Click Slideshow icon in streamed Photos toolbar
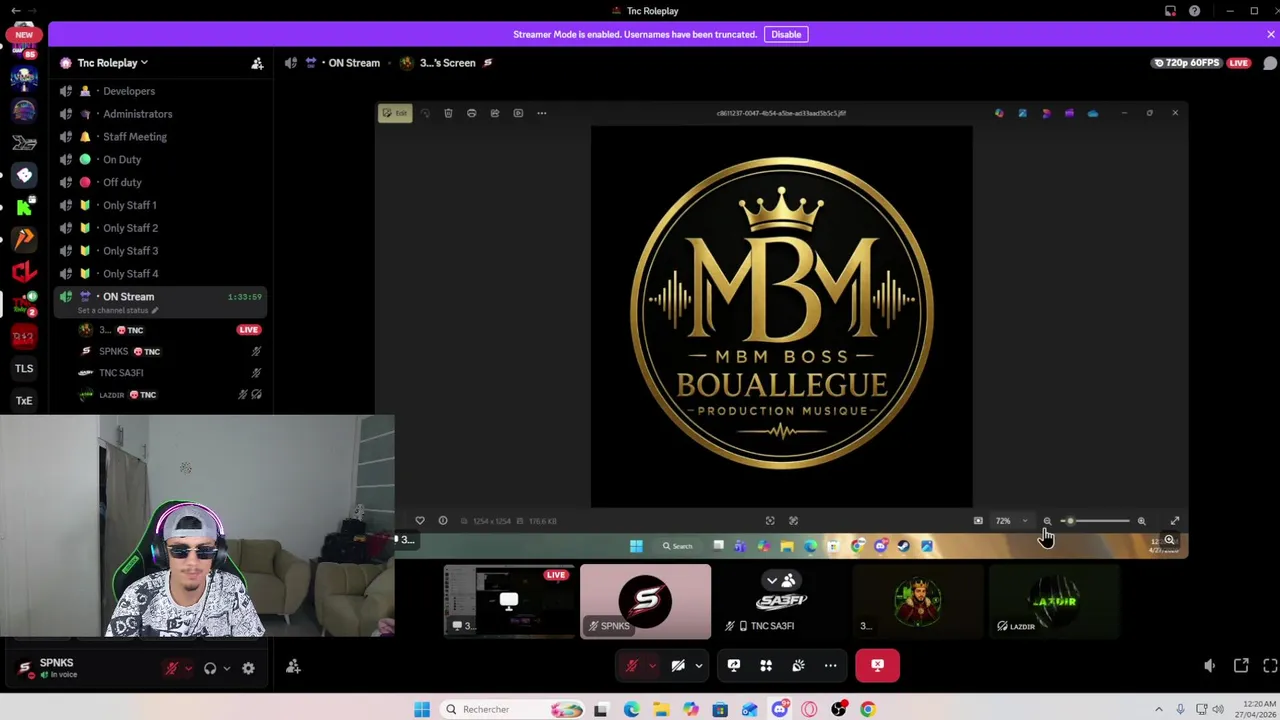Image resolution: width=1280 pixels, height=720 pixels. click(518, 113)
